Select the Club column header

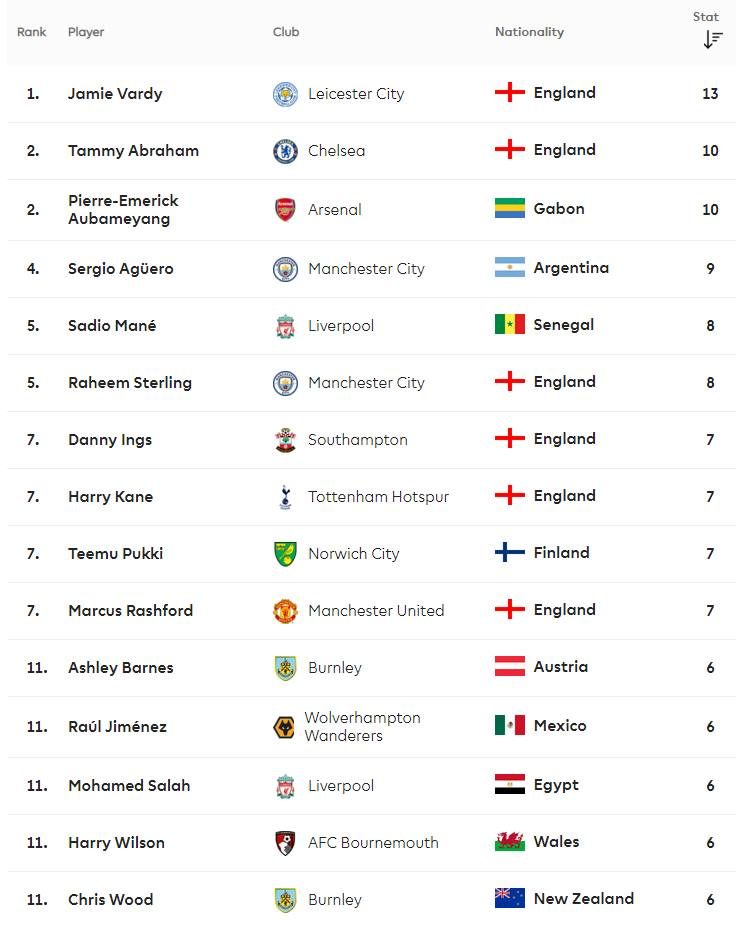tap(286, 32)
